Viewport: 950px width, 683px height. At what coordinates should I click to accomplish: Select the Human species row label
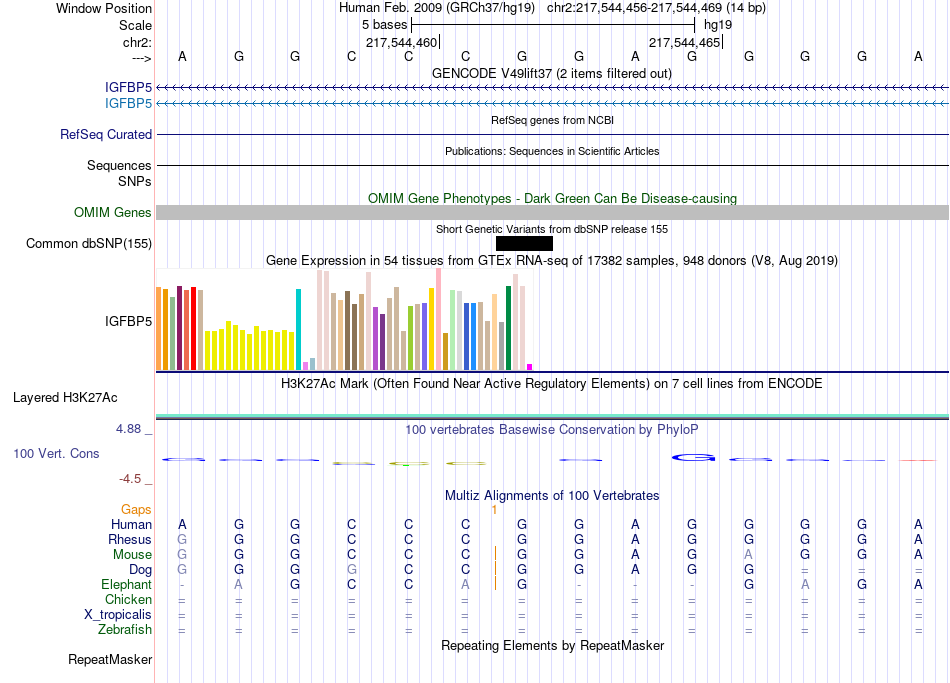coord(131,525)
